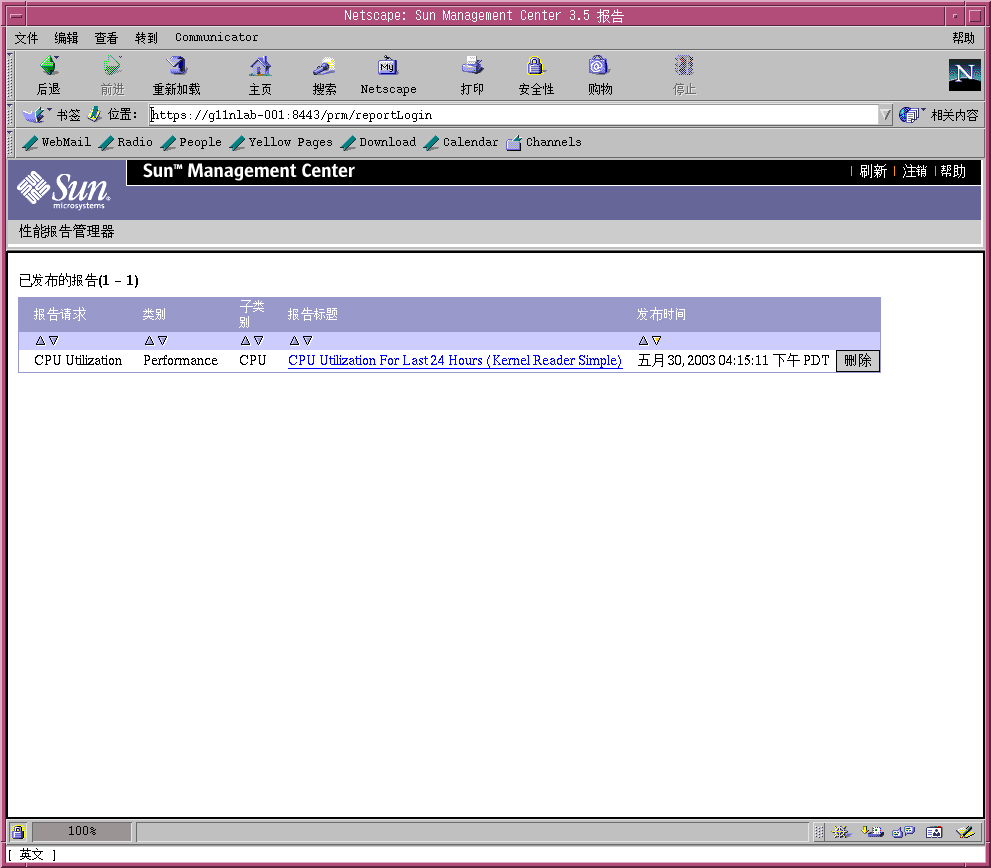Open the 转到 menu
The width and height of the screenshot is (991, 868).
coord(146,38)
